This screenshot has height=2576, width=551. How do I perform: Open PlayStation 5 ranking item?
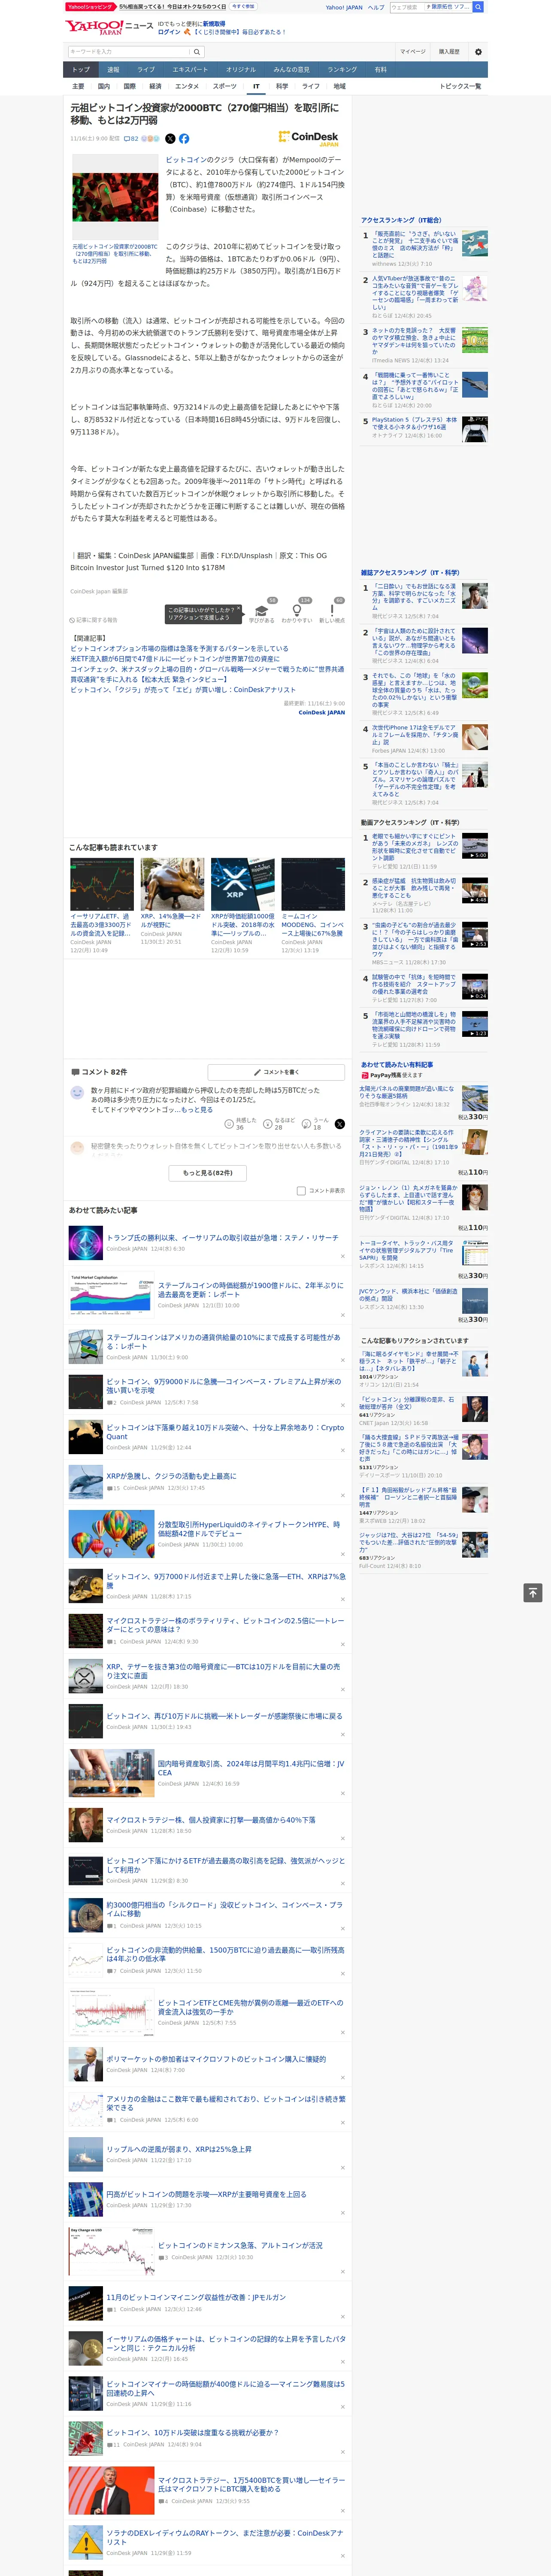pos(414,424)
